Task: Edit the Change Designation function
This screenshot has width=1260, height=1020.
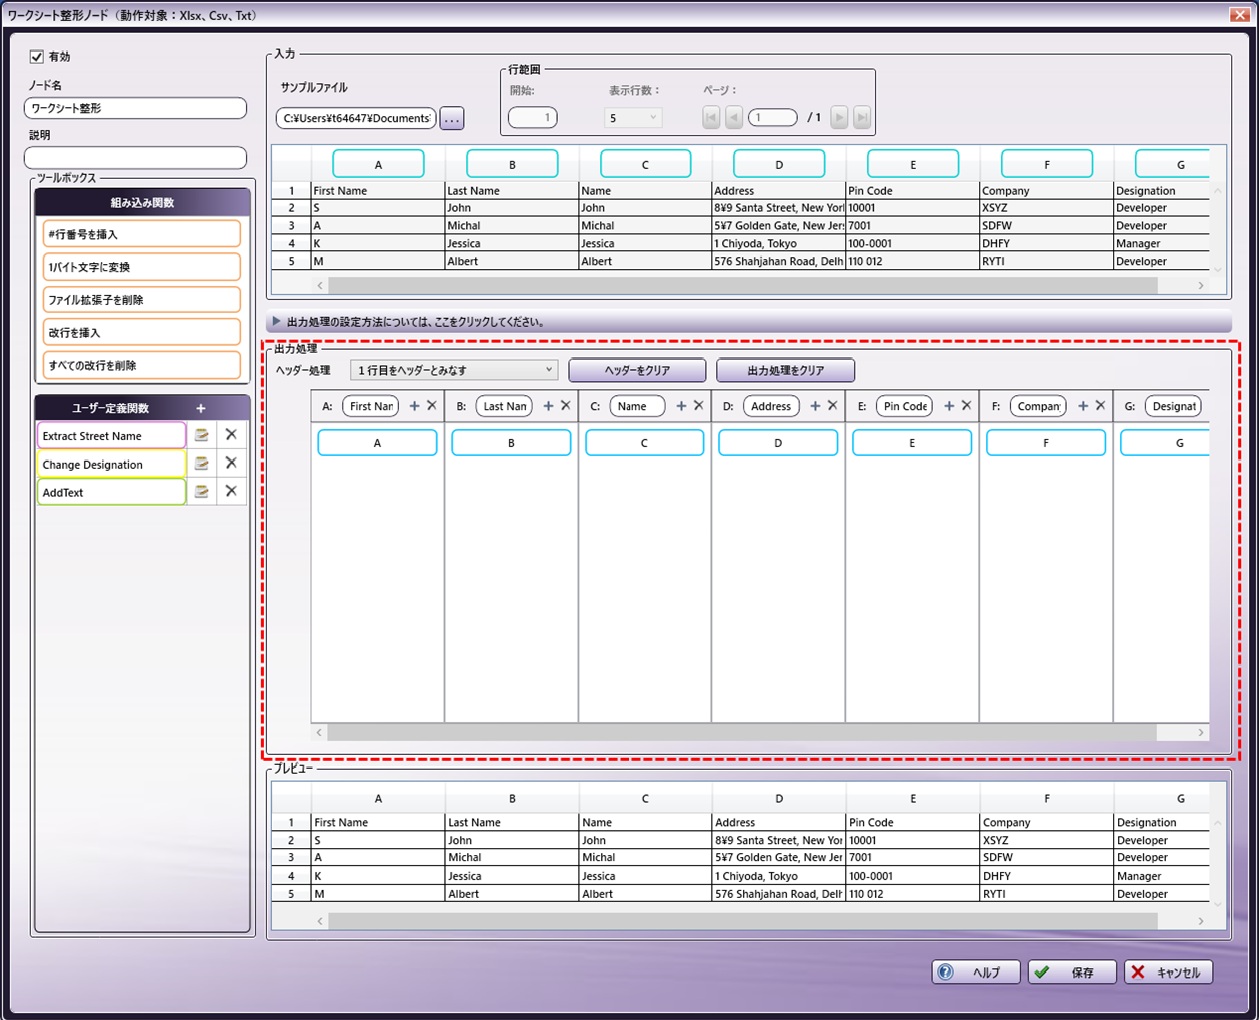Action: tap(202, 464)
